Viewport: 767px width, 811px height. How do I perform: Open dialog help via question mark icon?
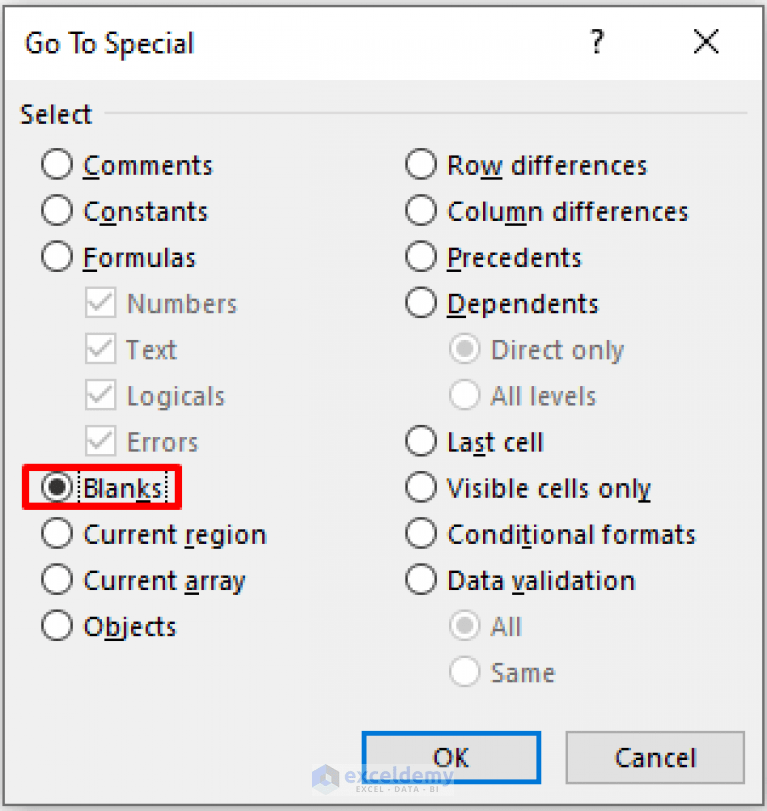(x=597, y=42)
